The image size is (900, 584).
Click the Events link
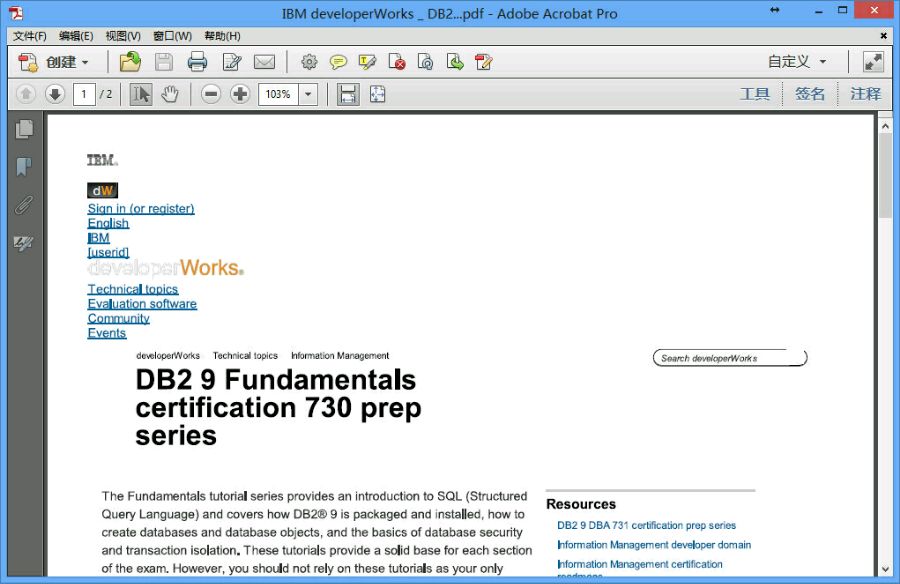[107, 333]
